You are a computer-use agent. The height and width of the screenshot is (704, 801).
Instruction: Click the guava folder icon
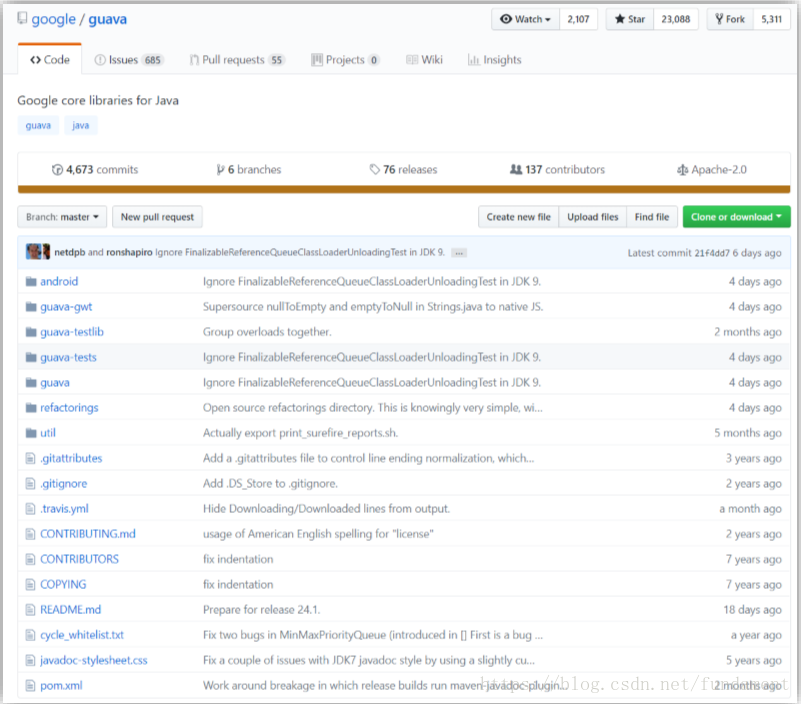(x=31, y=383)
